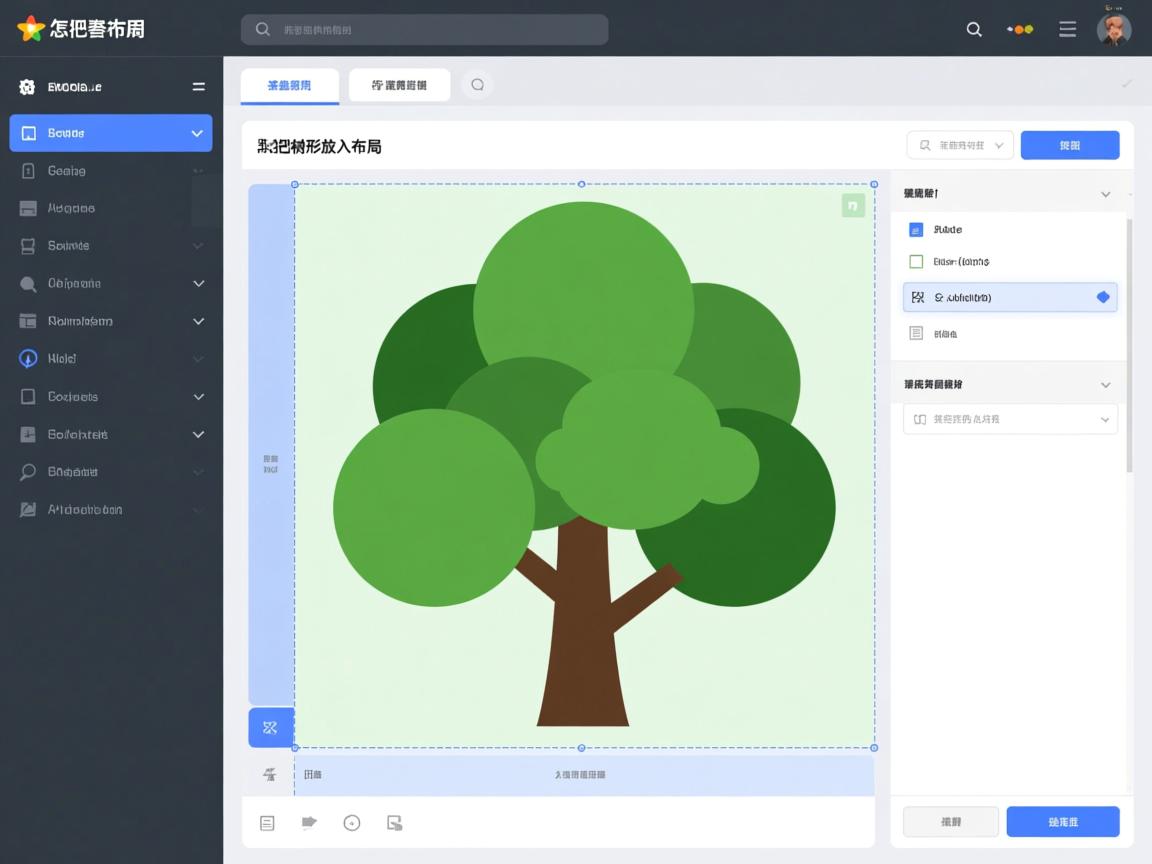Switch to the second tab above the canvas
1152x864 pixels.
(x=399, y=86)
